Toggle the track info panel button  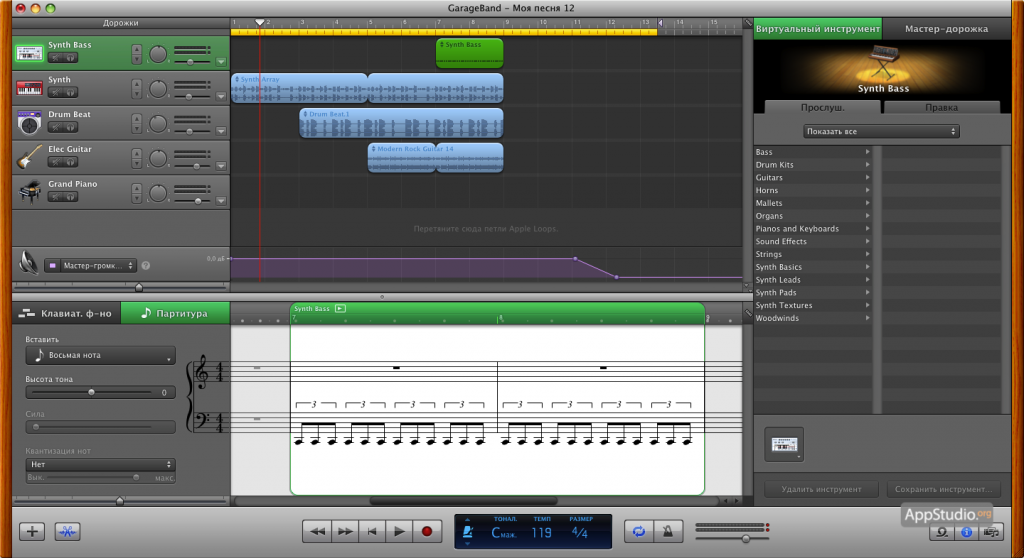[967, 533]
